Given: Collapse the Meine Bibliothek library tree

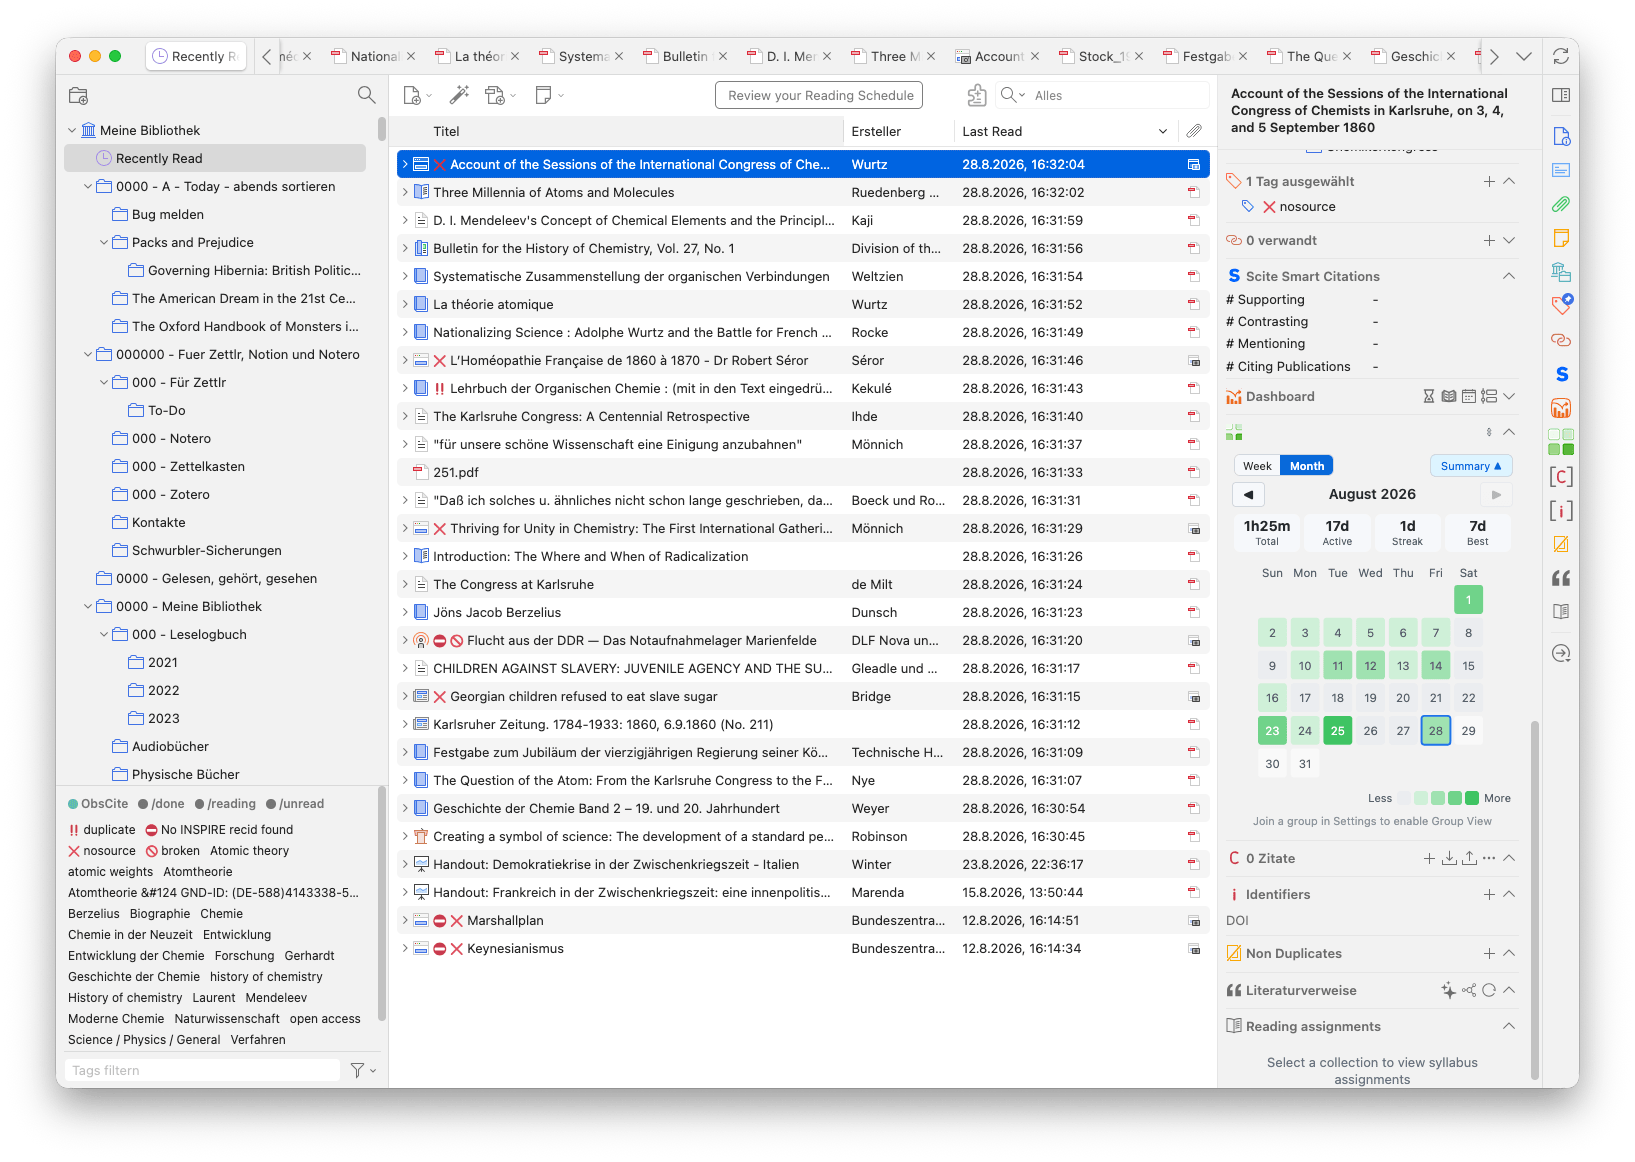Looking at the screenshot, I should pos(72,130).
